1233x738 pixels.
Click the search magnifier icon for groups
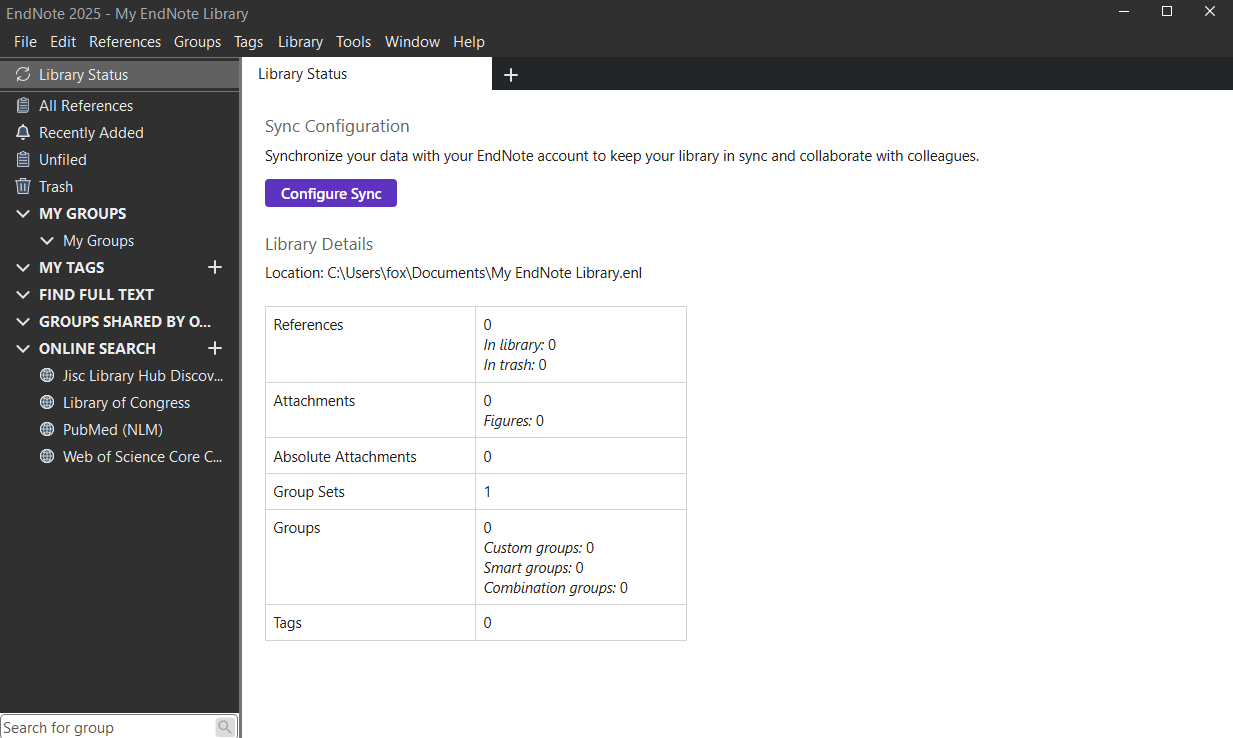[x=225, y=727]
